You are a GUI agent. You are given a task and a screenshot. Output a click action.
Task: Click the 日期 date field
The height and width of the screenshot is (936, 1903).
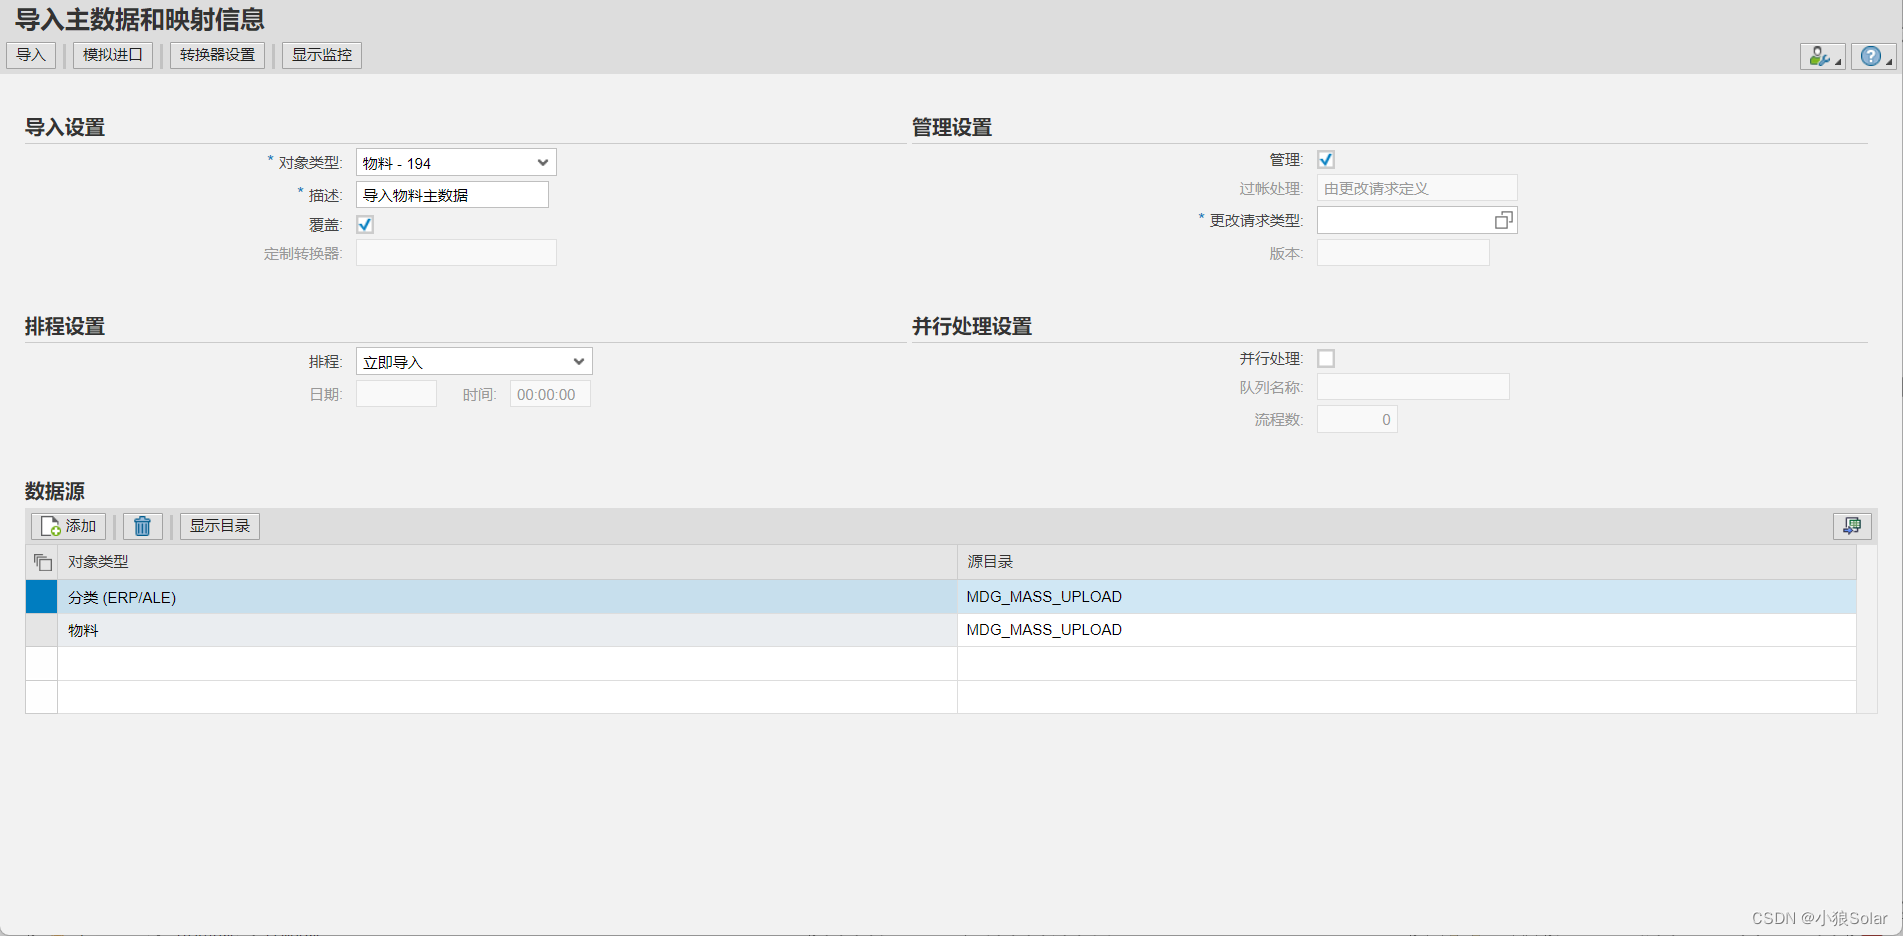[x=396, y=394]
